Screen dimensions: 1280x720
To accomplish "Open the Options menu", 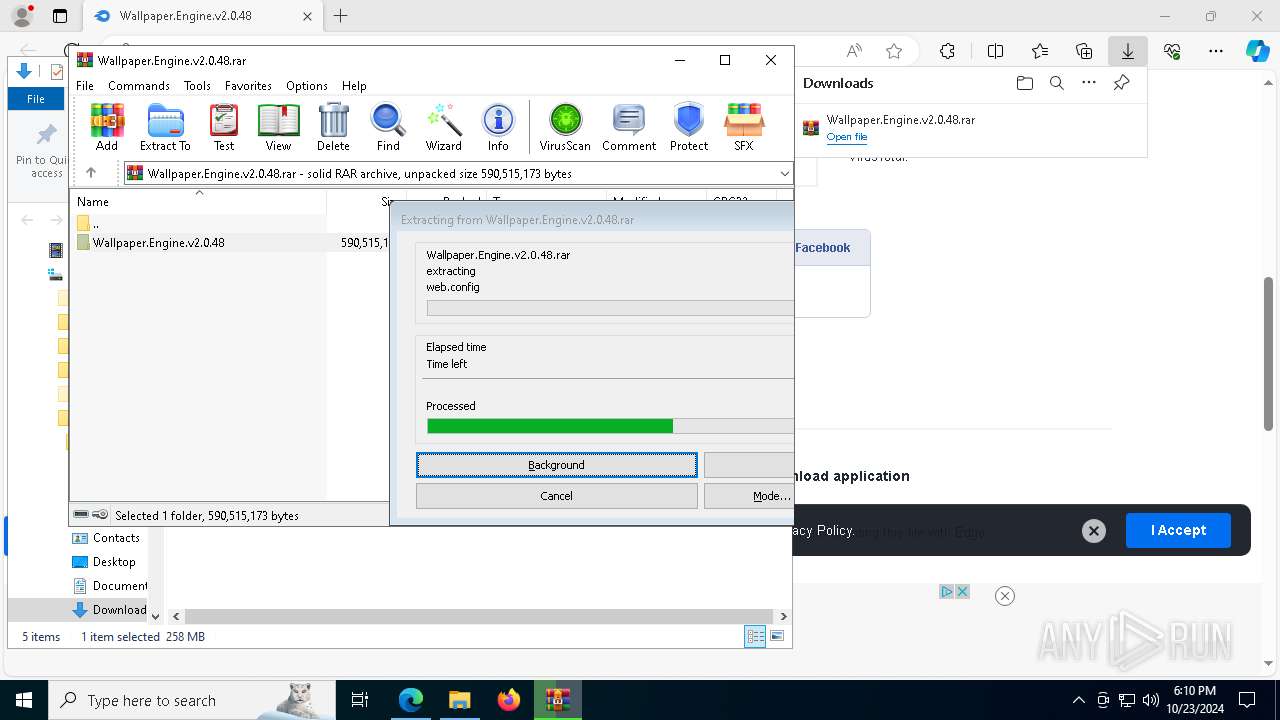I will pyautogui.click(x=307, y=86).
